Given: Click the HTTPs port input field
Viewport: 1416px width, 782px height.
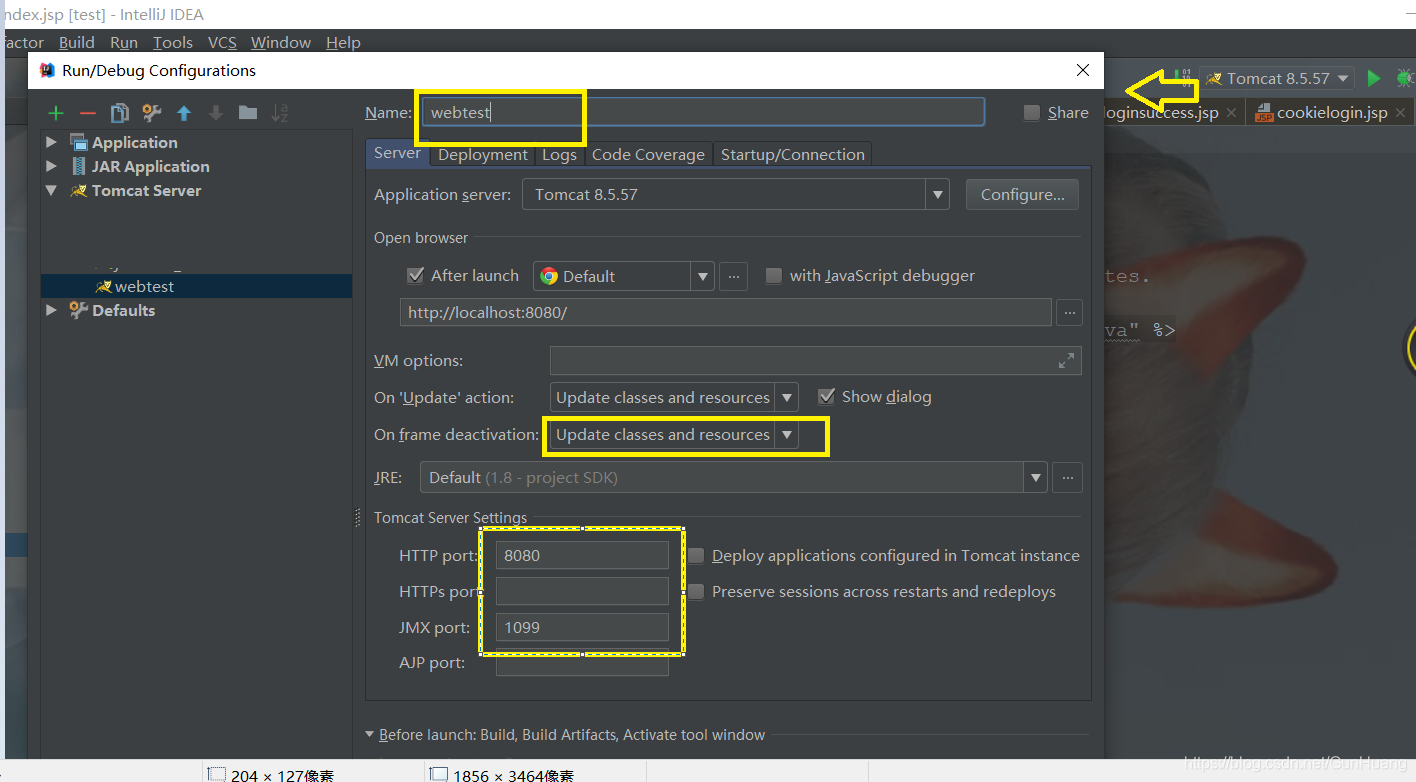Looking at the screenshot, I should [x=582, y=591].
